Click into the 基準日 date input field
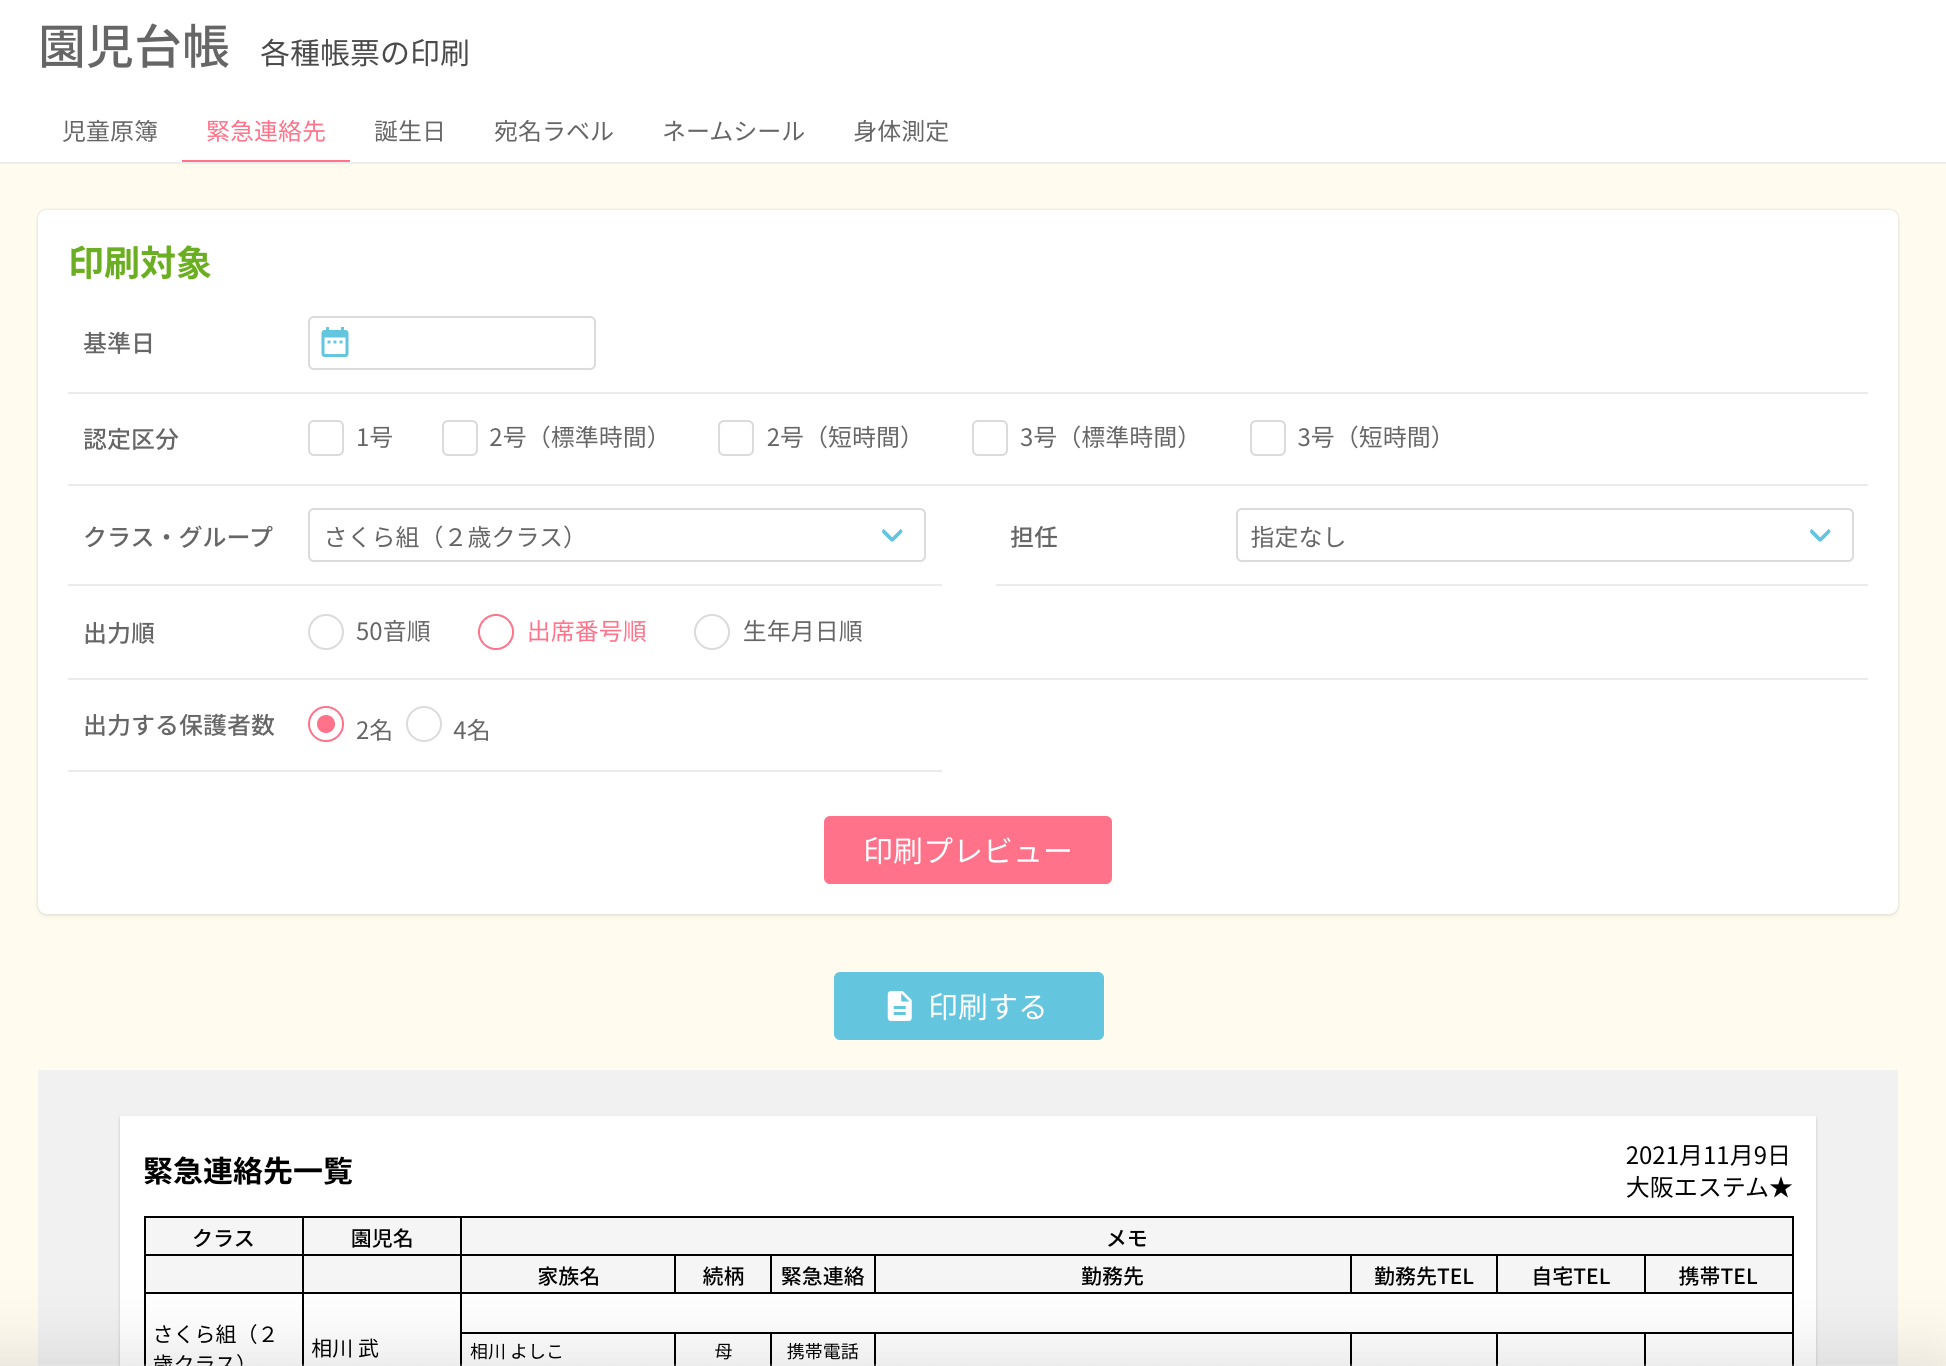Screen dimensions: 1946x1366 [x=452, y=343]
